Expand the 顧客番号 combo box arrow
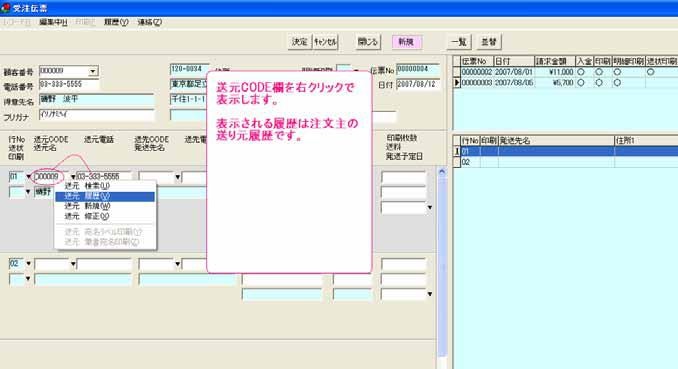Screen dimensions: 678x369 coord(93,71)
